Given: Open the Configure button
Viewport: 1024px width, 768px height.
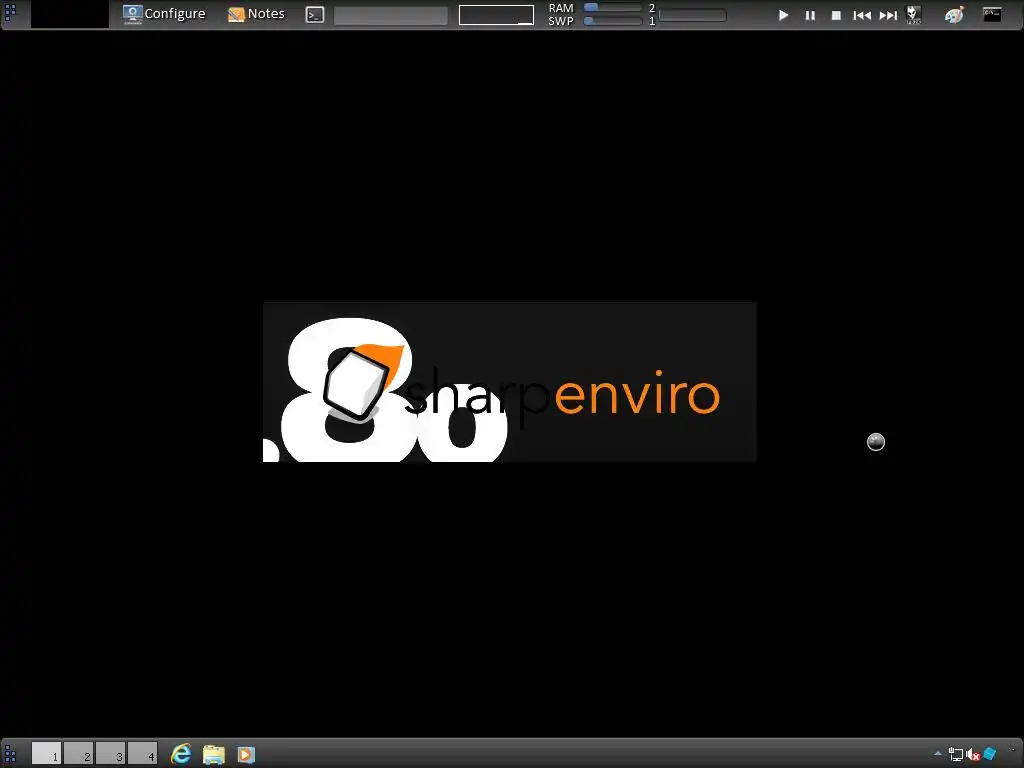Looking at the screenshot, I should coord(164,14).
